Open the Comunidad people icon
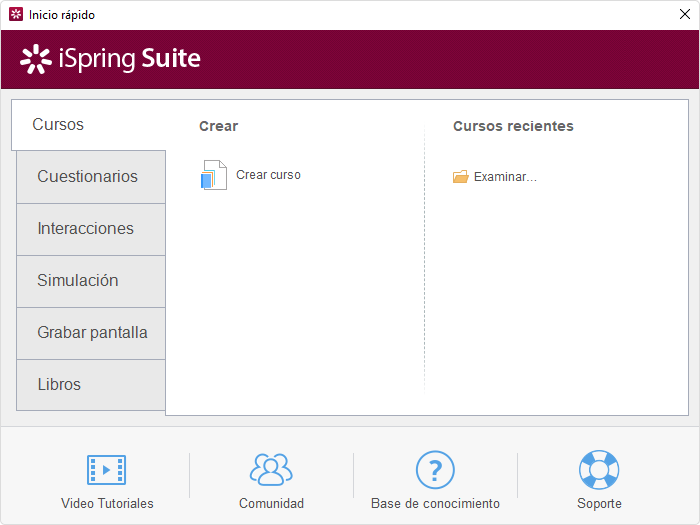The height and width of the screenshot is (525, 700). tap(271, 470)
